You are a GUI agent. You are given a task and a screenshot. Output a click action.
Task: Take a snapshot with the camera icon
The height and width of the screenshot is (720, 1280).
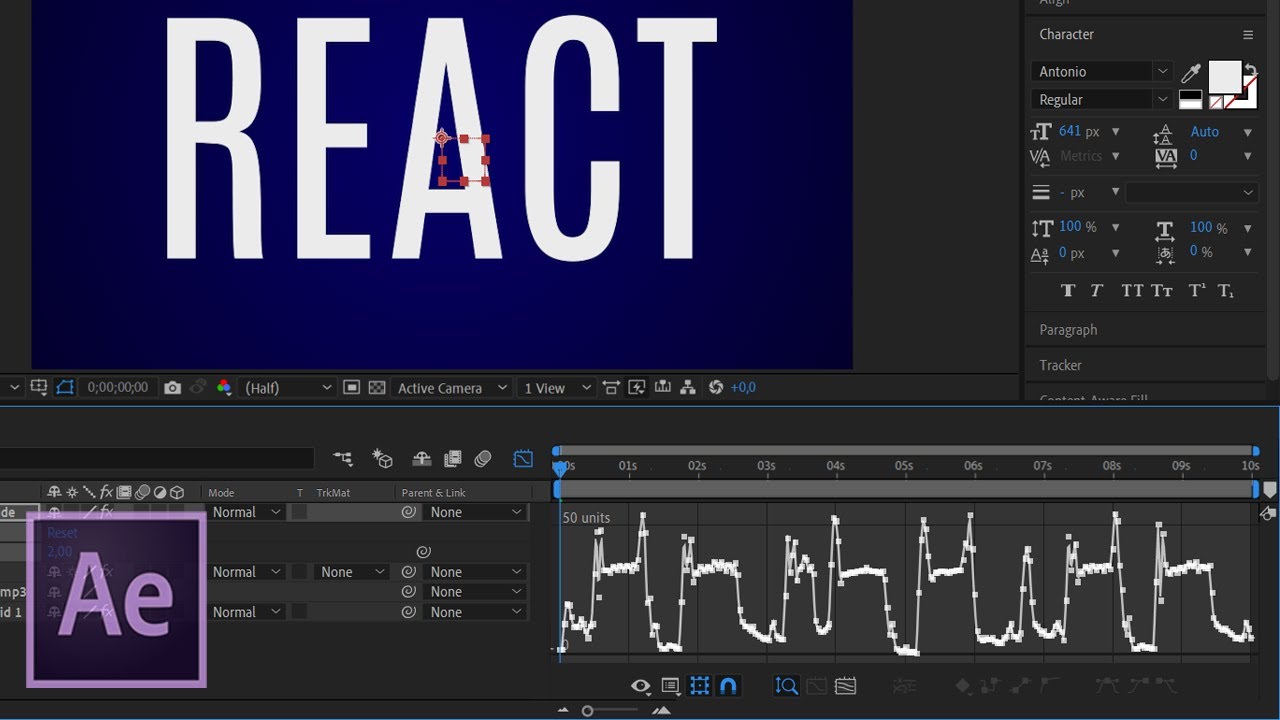click(x=173, y=387)
